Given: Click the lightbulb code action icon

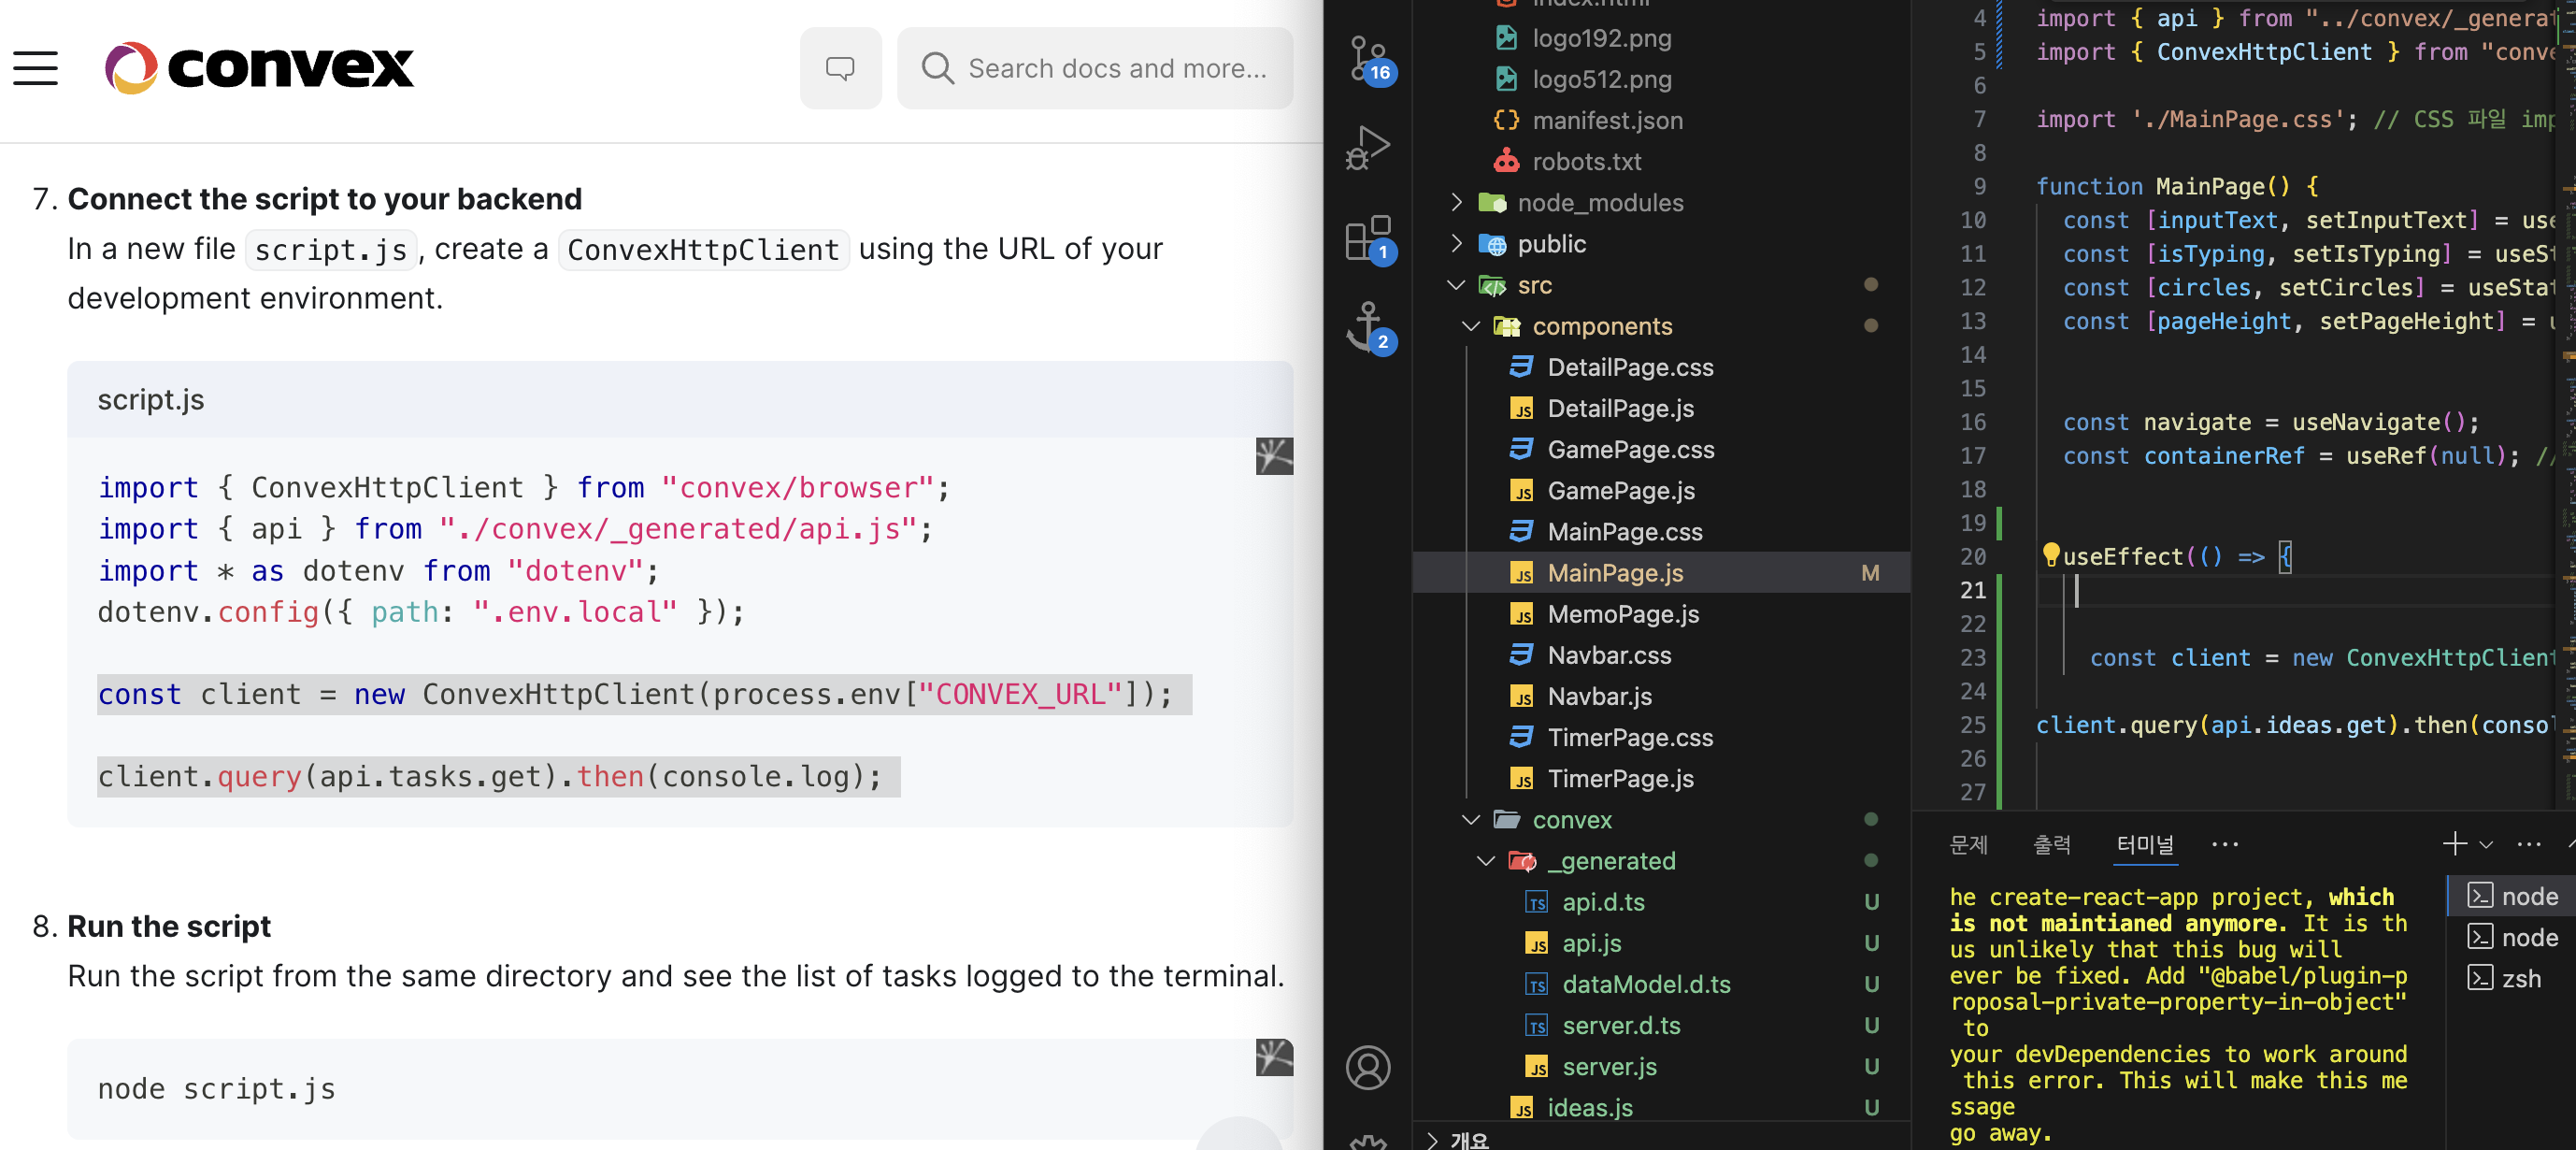Looking at the screenshot, I should [x=2050, y=554].
